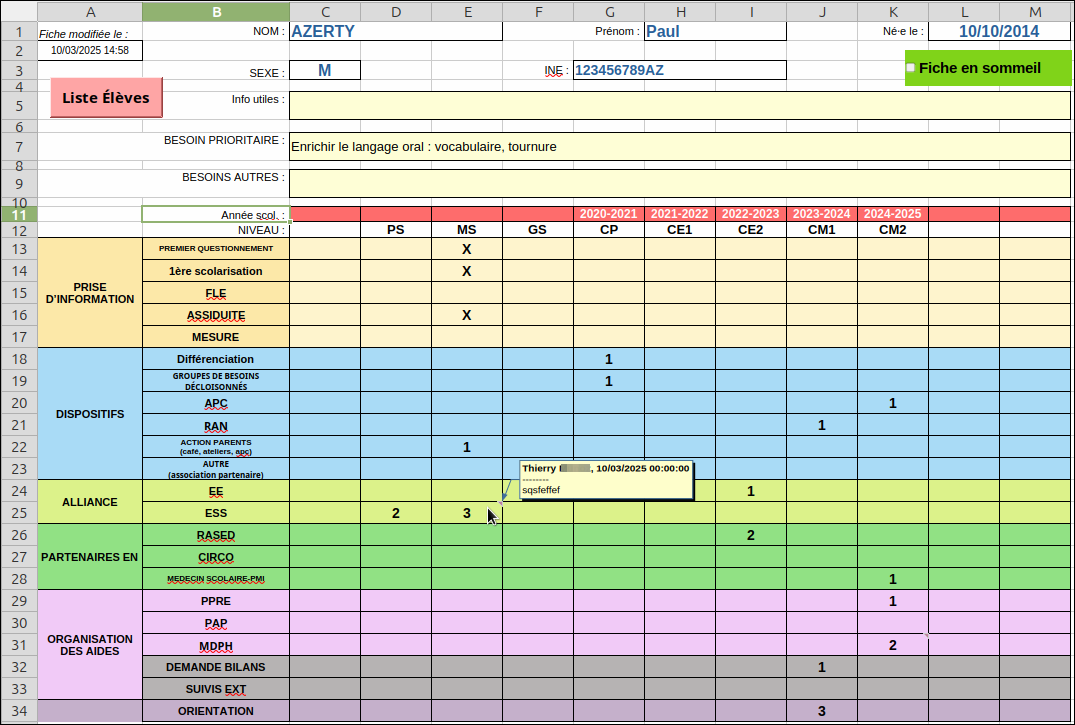1075x725 pixels.
Task: Click the select-all corner of the sheet
Action: click(19, 12)
